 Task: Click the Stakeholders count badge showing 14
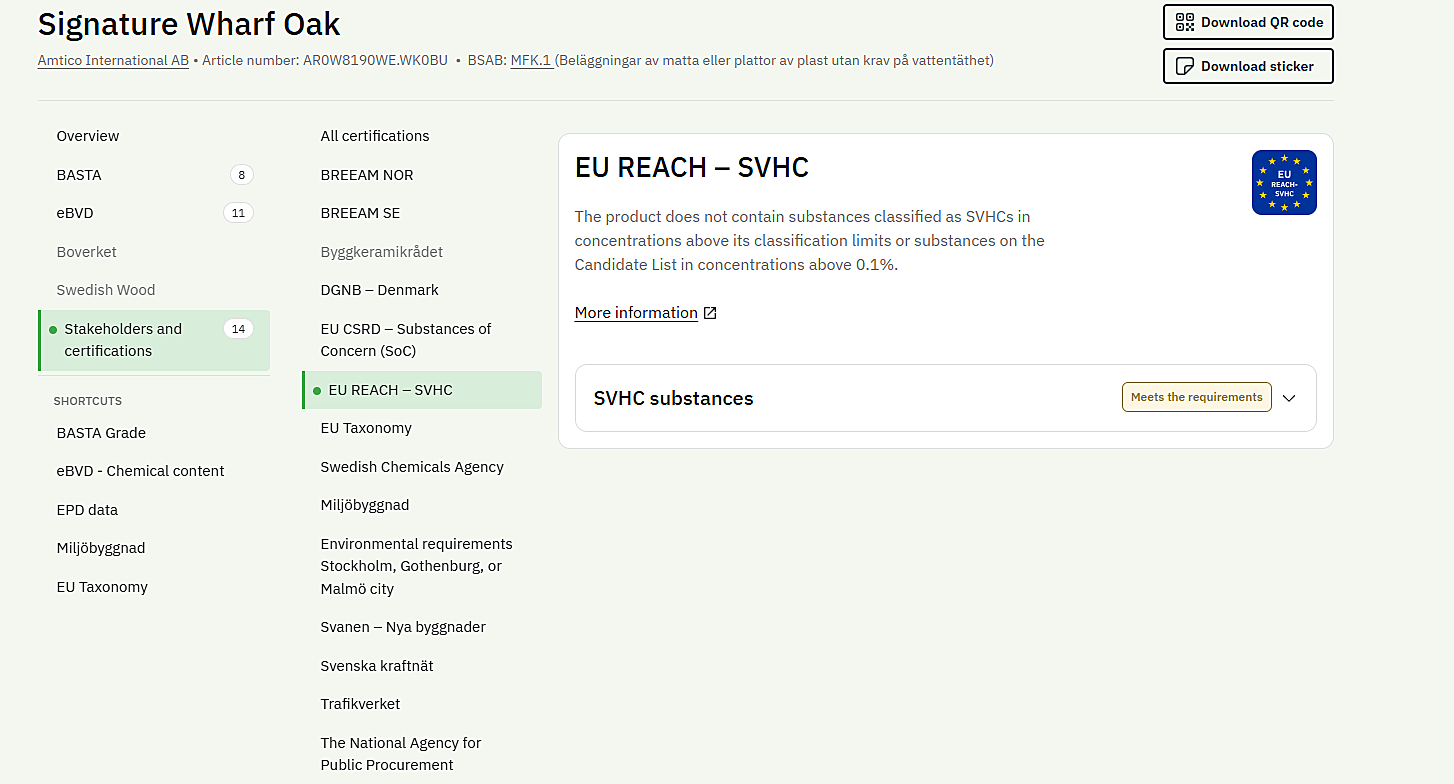238,329
